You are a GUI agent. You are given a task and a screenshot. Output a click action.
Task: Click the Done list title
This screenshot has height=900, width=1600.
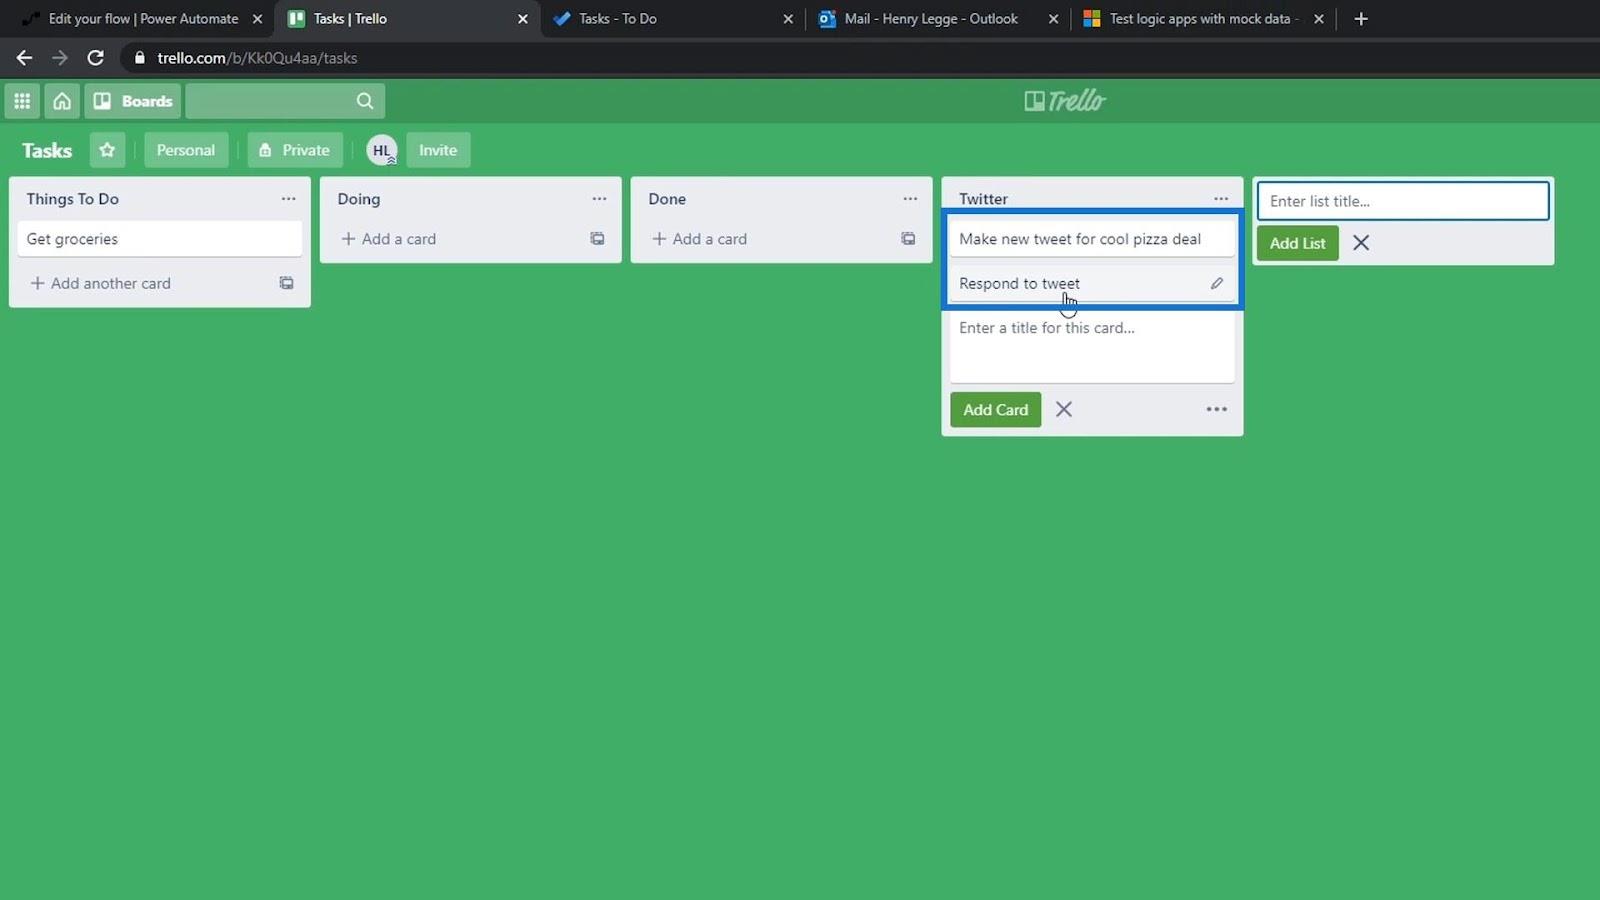tap(667, 199)
